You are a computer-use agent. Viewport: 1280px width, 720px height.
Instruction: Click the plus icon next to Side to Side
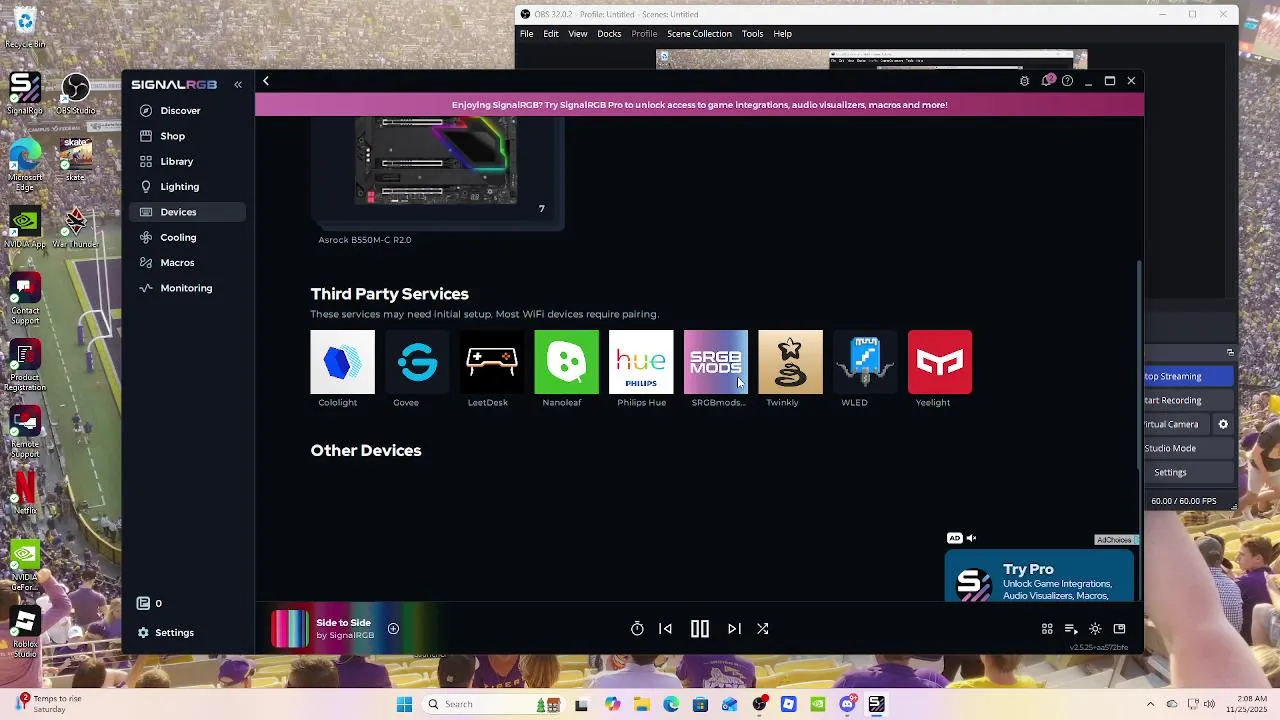pos(393,629)
